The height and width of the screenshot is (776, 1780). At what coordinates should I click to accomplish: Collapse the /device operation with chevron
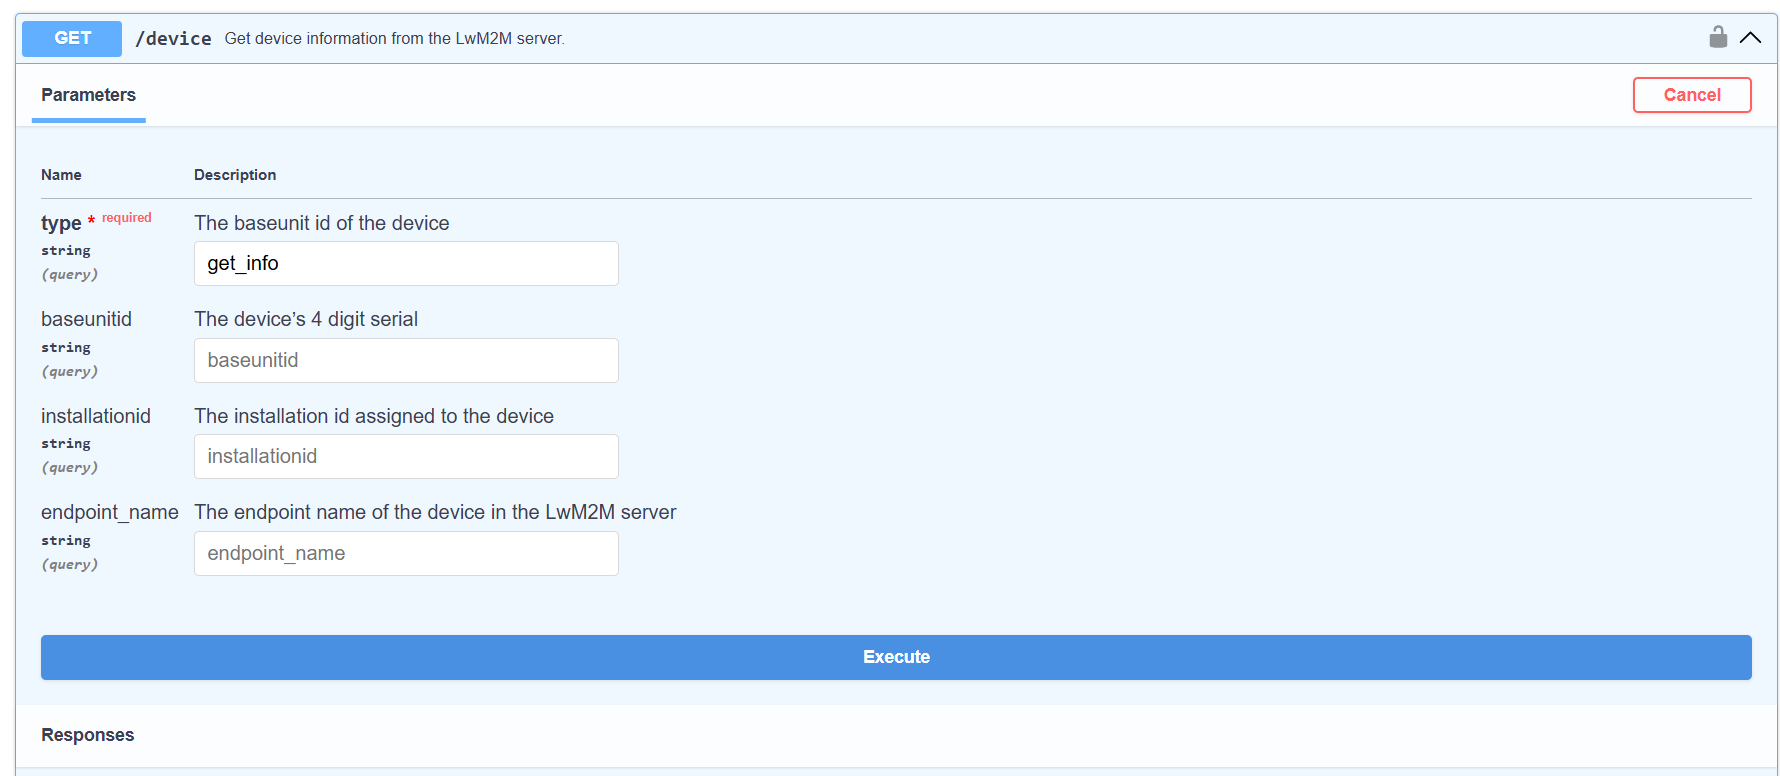1750,38
